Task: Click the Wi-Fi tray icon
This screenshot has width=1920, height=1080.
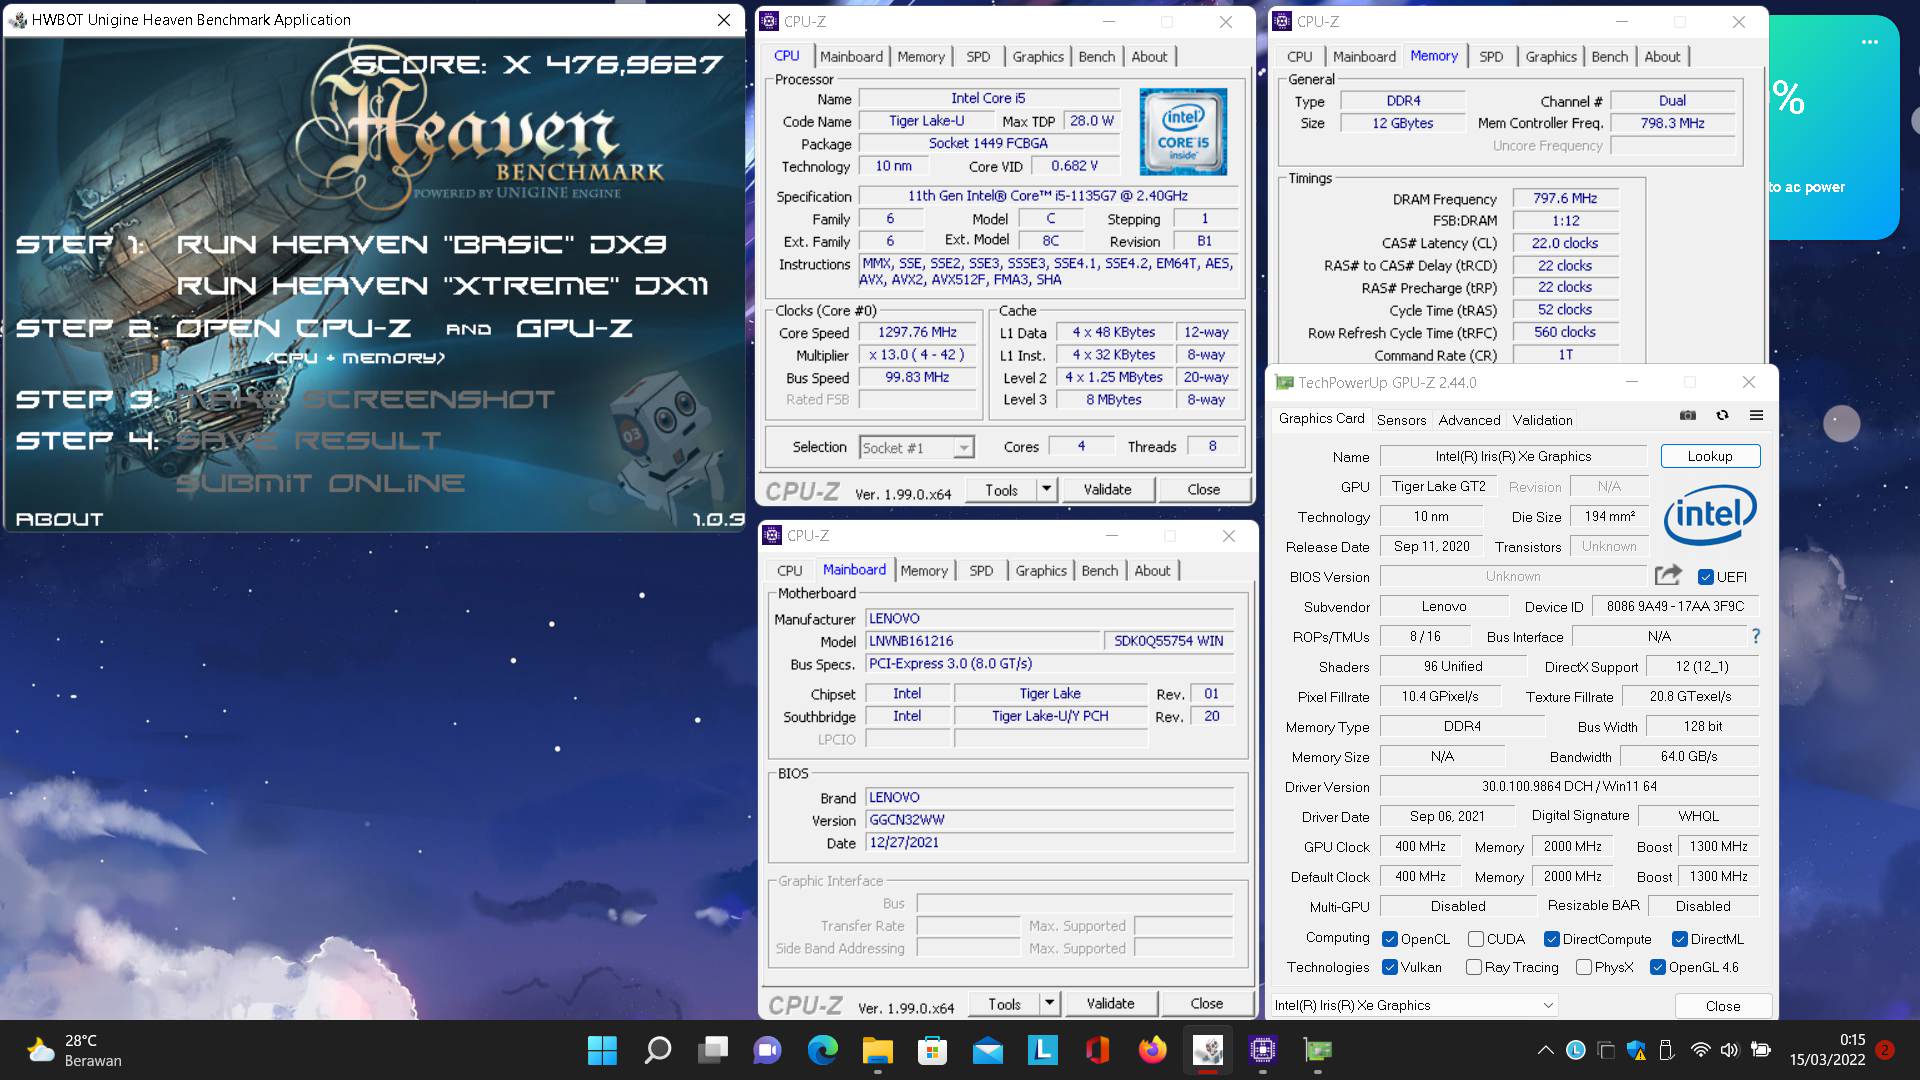Action: point(1700,1050)
